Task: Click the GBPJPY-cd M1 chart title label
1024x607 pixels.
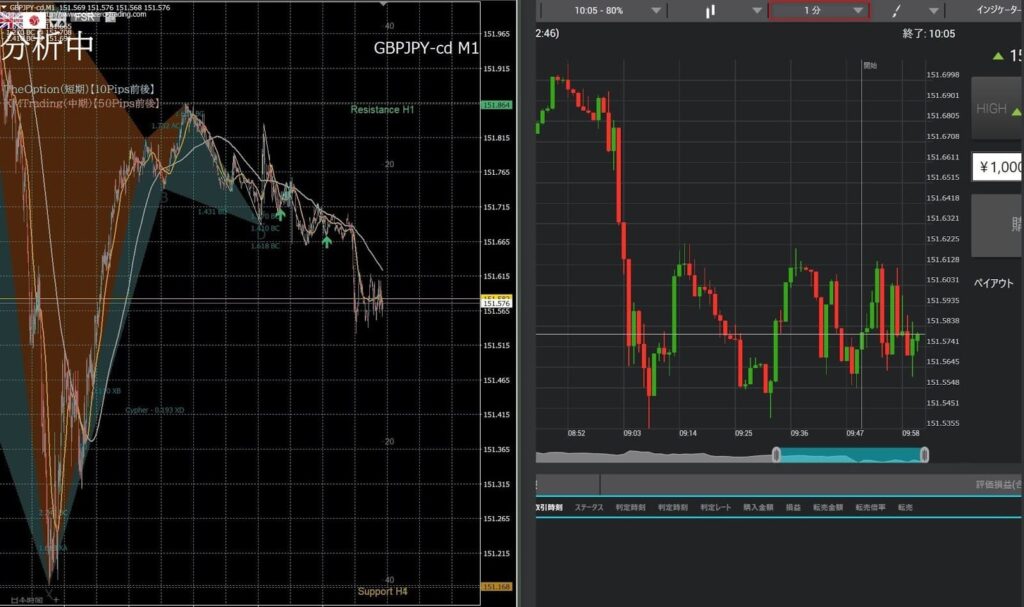Action: pyautogui.click(x=426, y=48)
